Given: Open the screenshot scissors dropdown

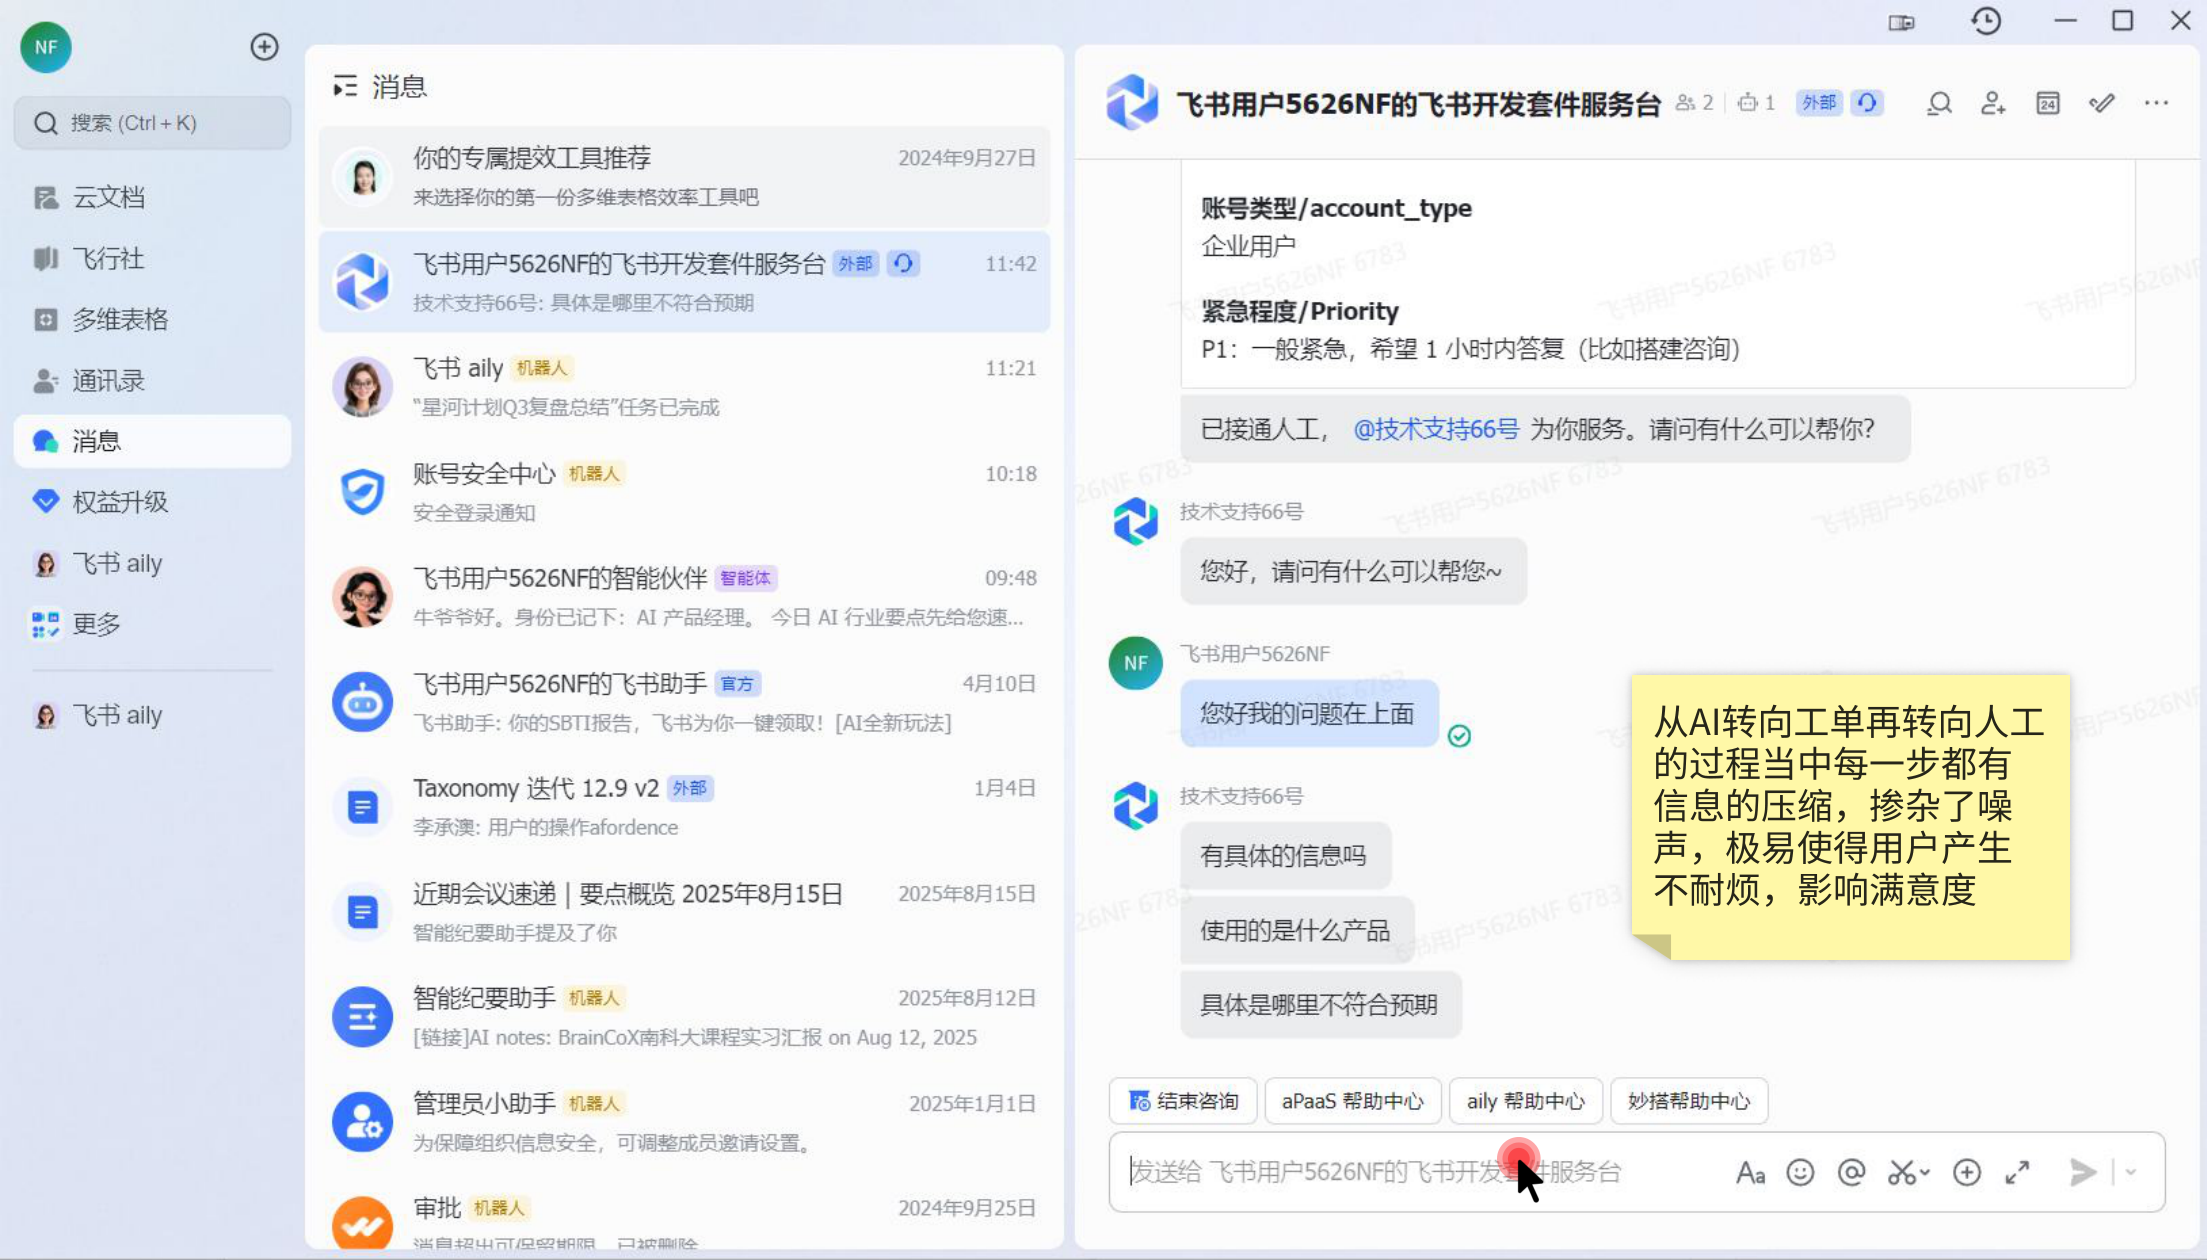Looking at the screenshot, I should click(x=1908, y=1172).
